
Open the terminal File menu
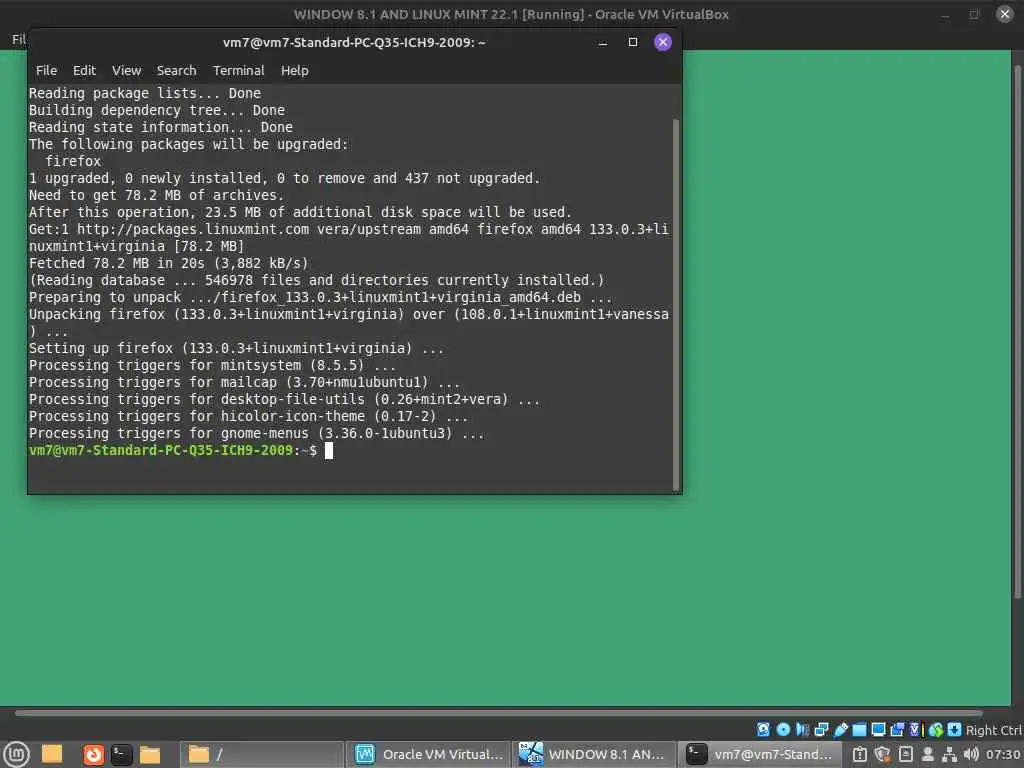(x=46, y=71)
